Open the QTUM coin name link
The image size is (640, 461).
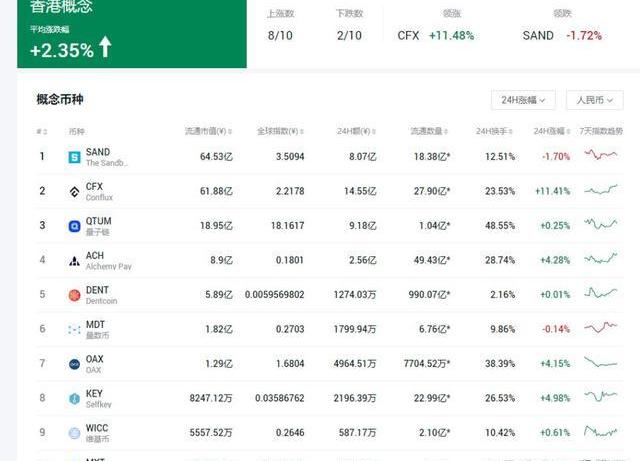click(98, 221)
